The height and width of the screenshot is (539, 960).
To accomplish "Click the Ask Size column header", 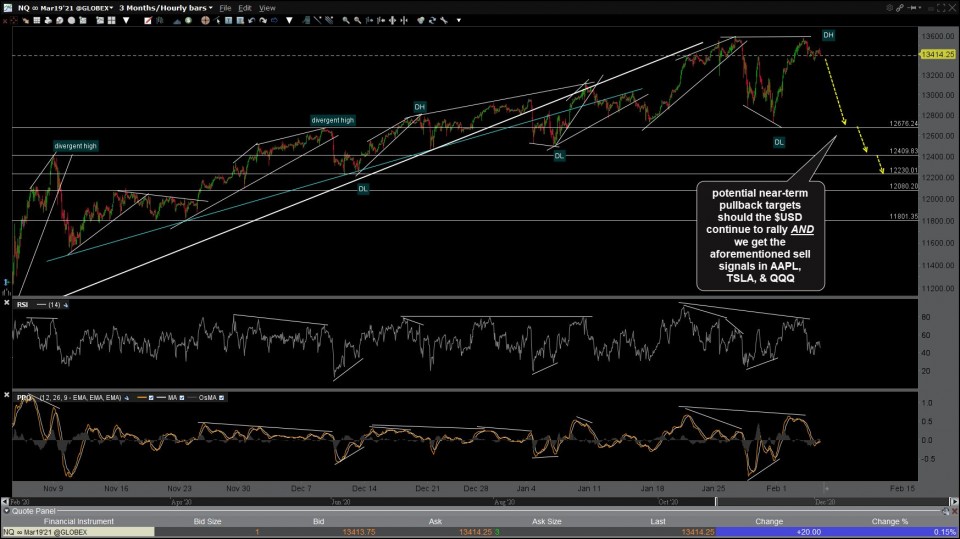I will click(x=547, y=521).
